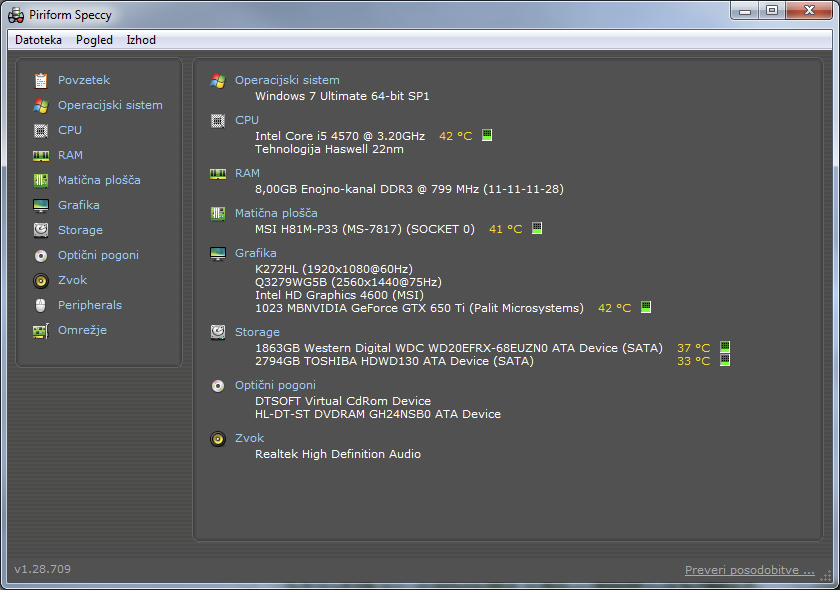
Task: Click the Storage hard drive icon in summary
Action: [217, 332]
